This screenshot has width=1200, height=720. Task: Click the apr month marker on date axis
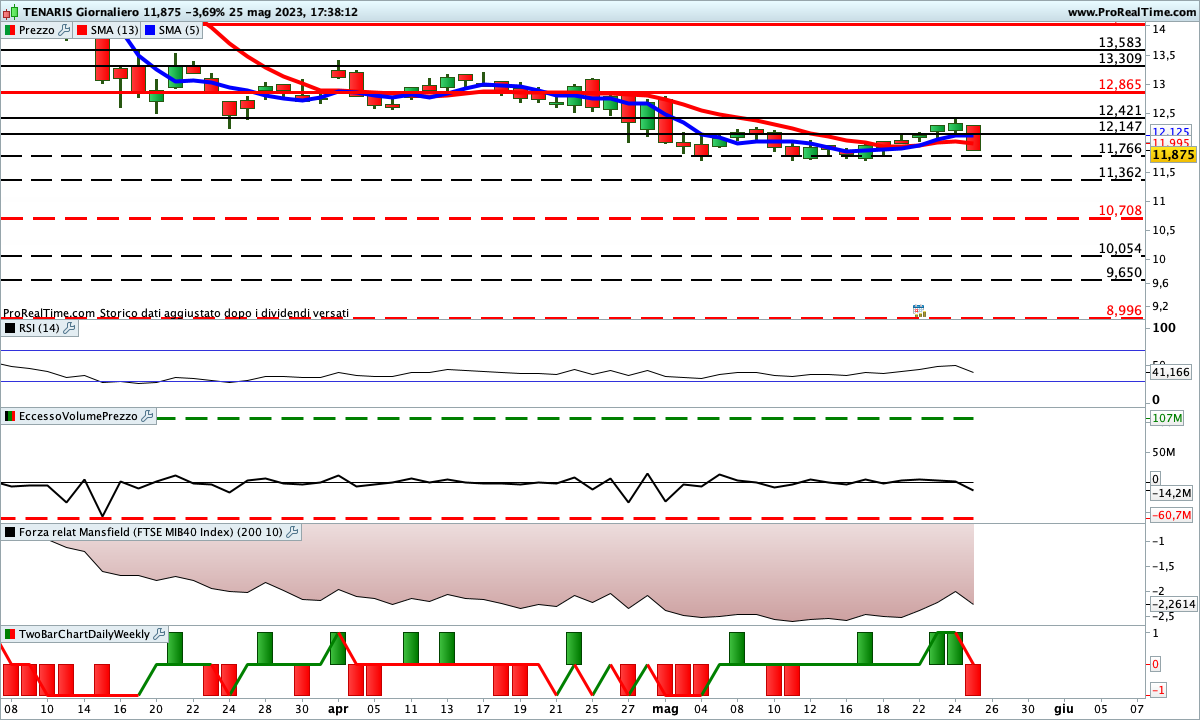(x=338, y=708)
